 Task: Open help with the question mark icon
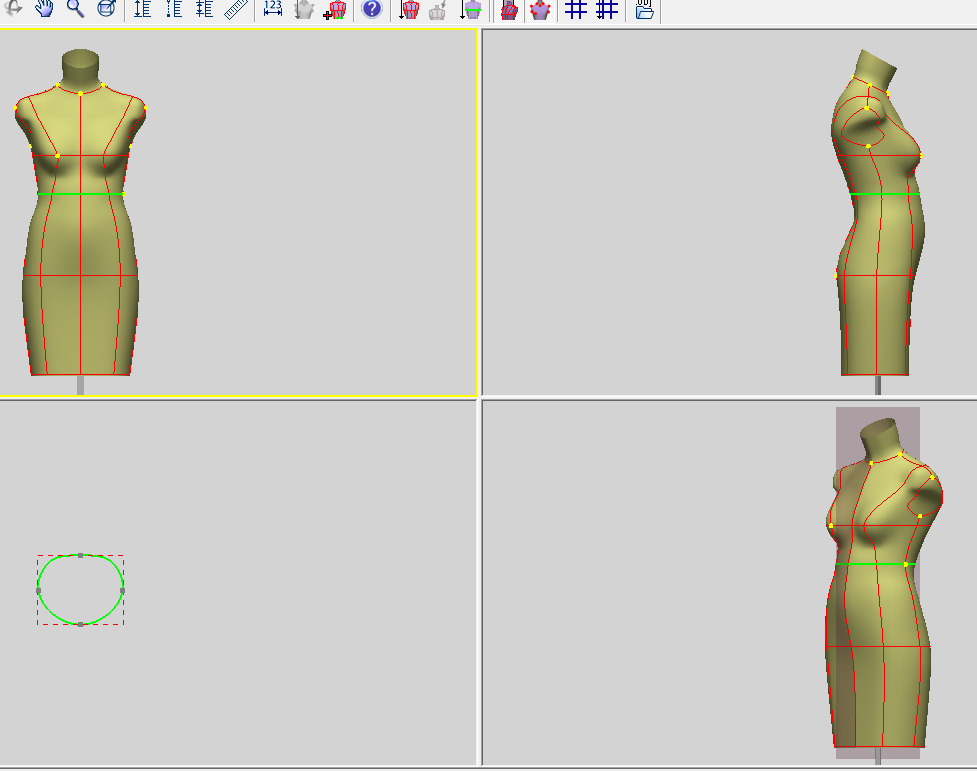coord(371,8)
